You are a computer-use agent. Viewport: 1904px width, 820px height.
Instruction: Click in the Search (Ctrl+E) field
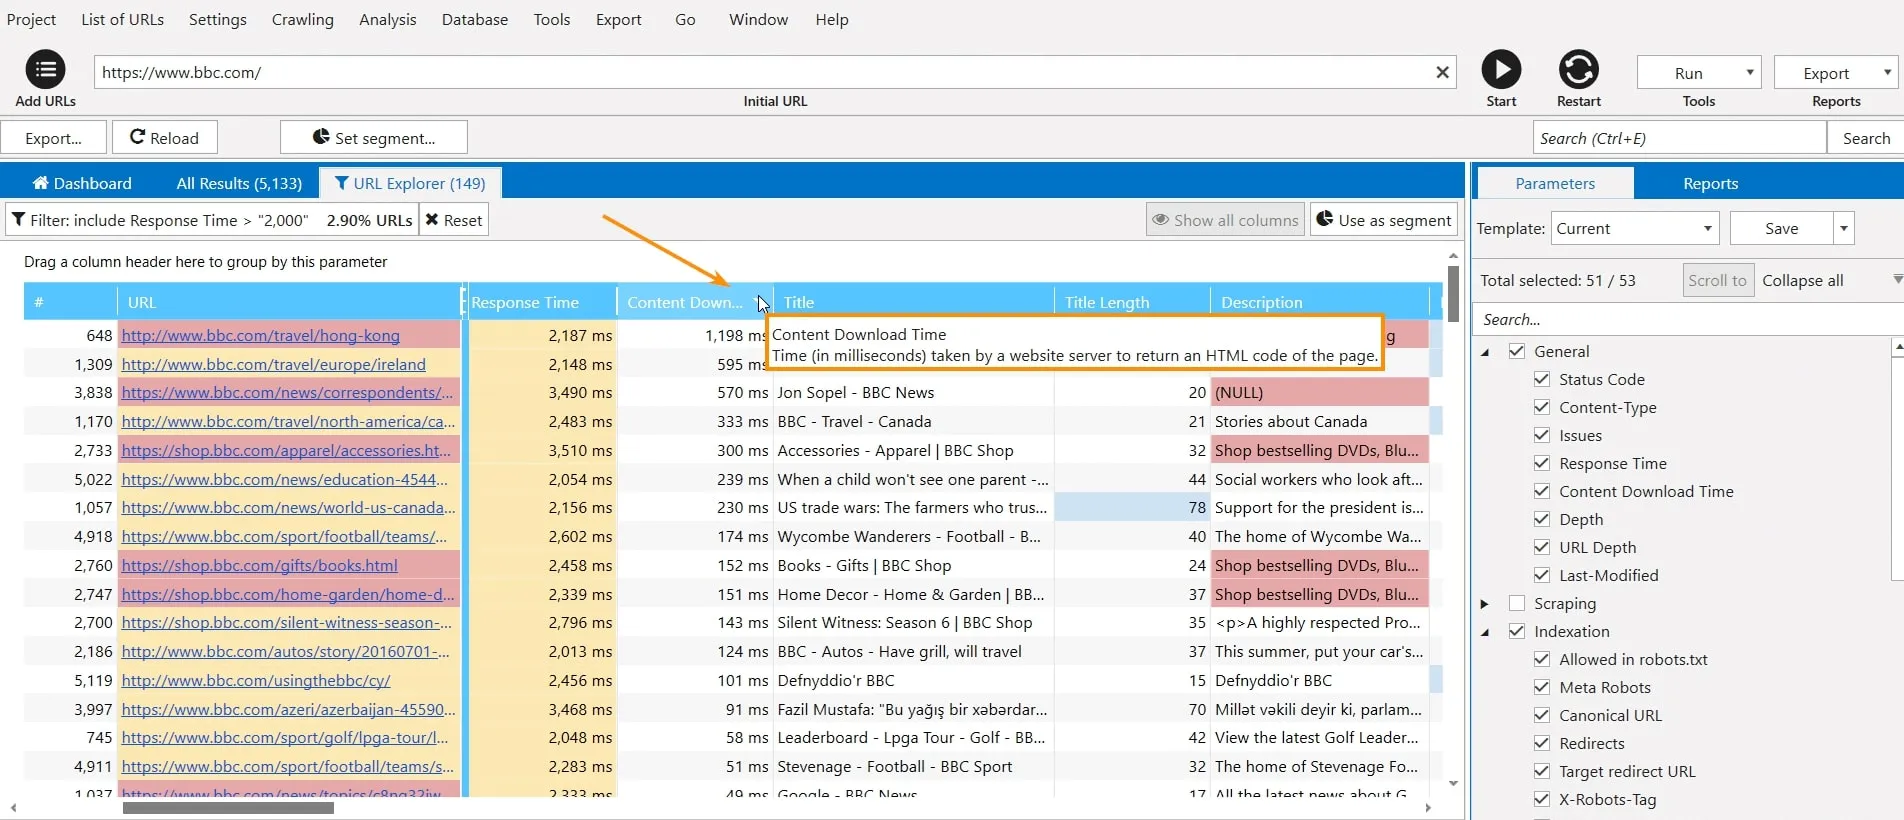[x=1680, y=138]
